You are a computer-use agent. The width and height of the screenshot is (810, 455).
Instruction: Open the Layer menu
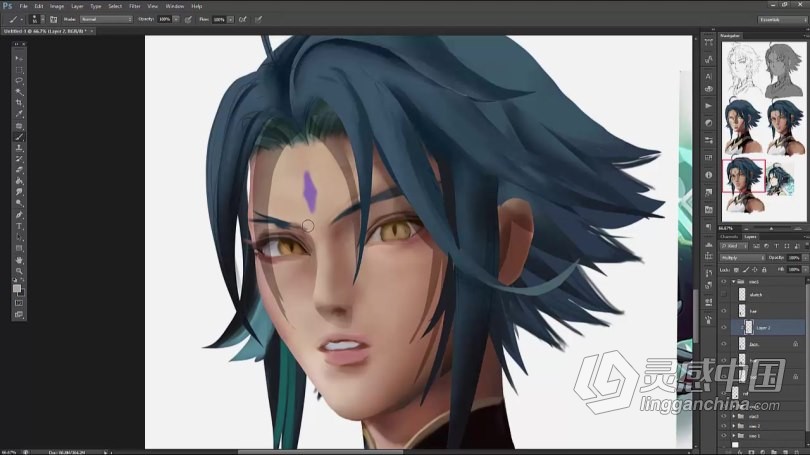pos(77,6)
